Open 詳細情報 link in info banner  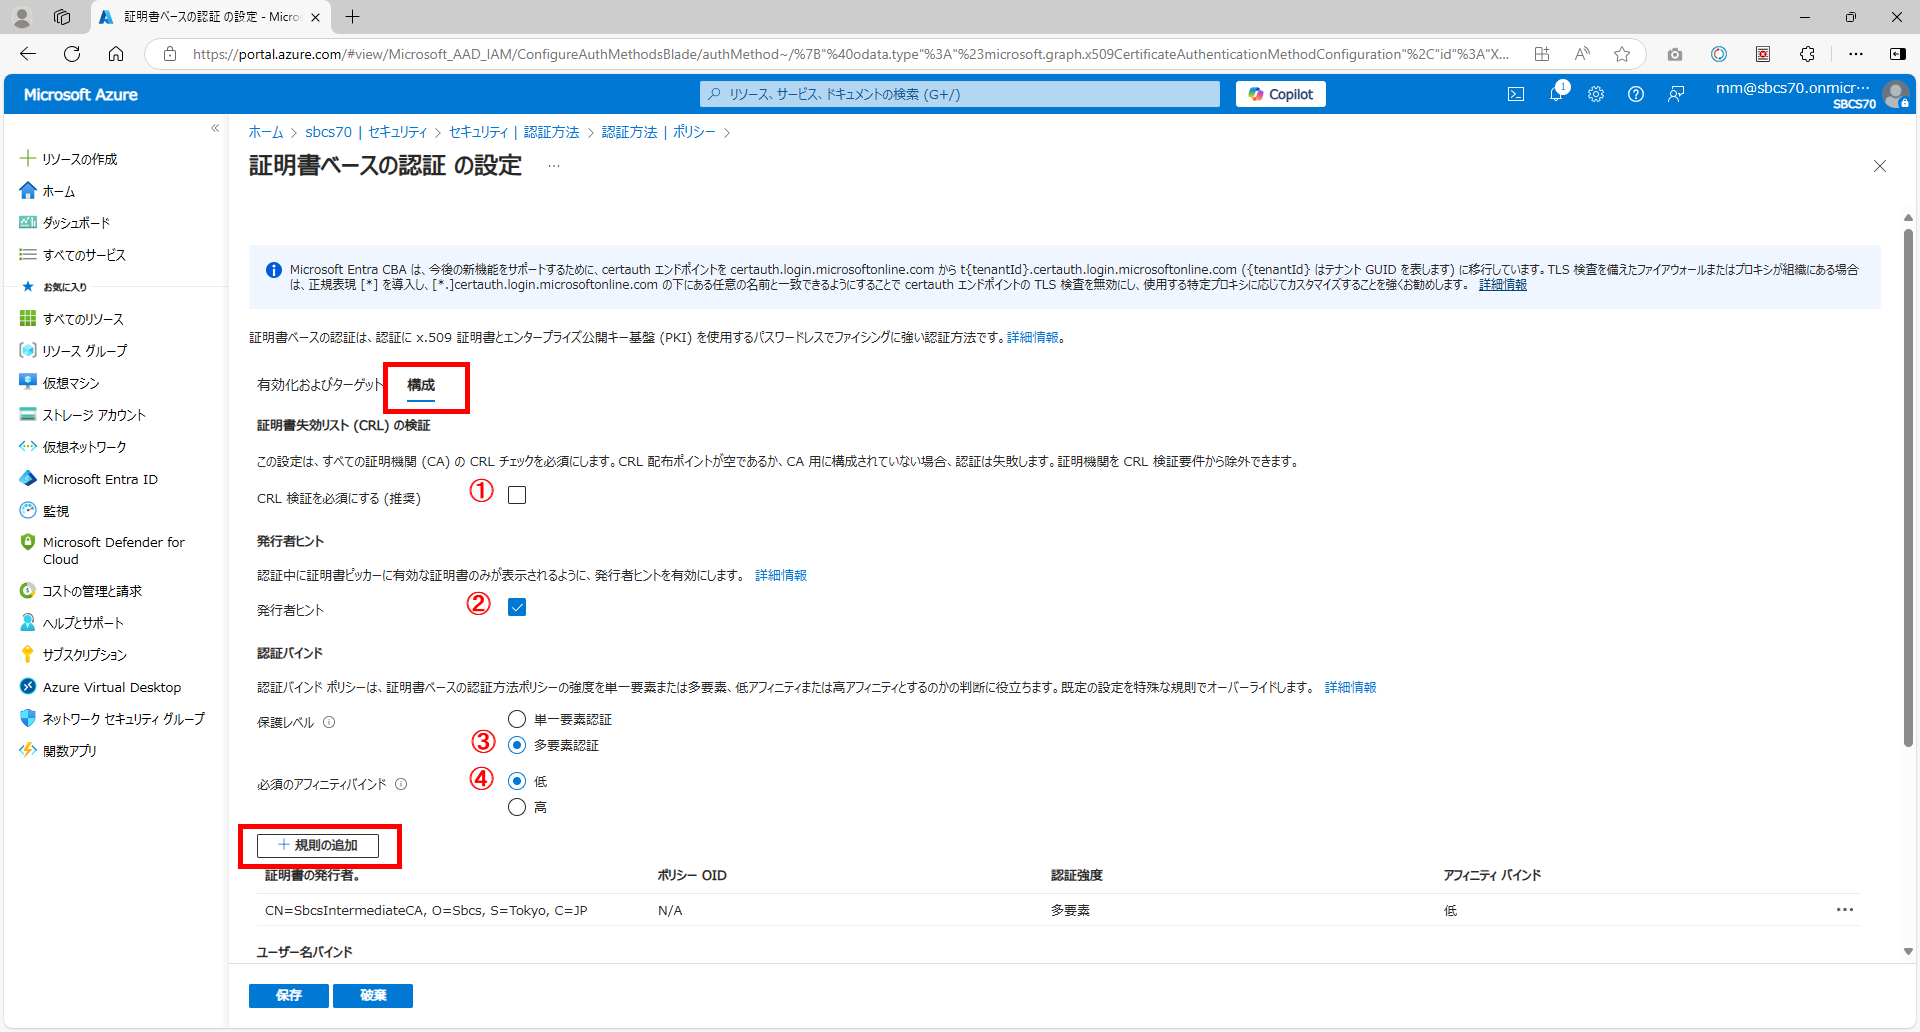click(x=1503, y=285)
